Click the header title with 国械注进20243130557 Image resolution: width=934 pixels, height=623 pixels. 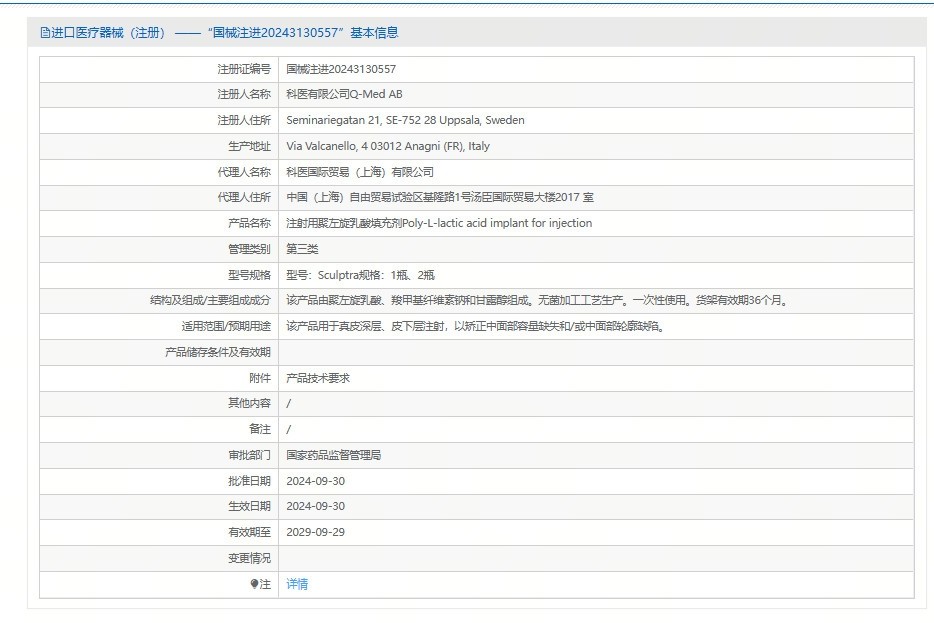[275, 33]
